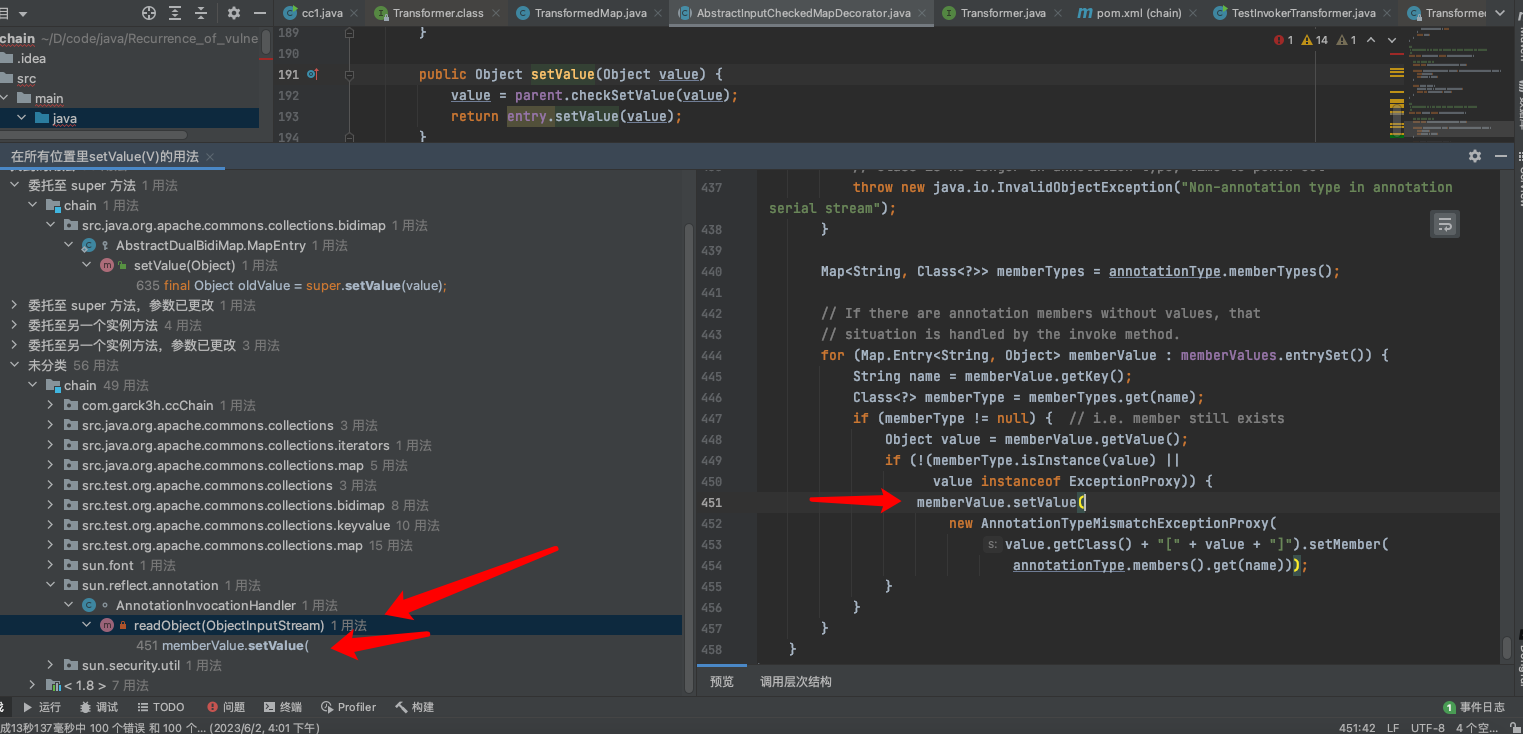The width and height of the screenshot is (1523, 734).
Task: Click the soft-wrap icon in preview editor
Action: 1444,224
